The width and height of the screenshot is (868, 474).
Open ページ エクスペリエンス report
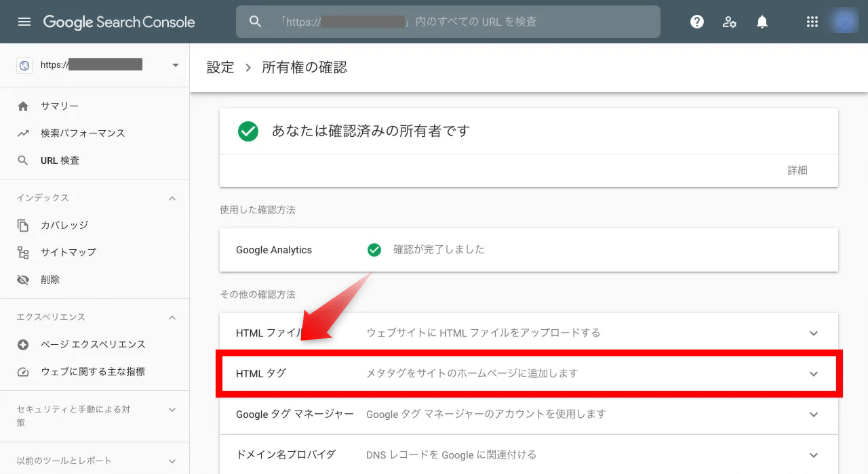click(93, 344)
